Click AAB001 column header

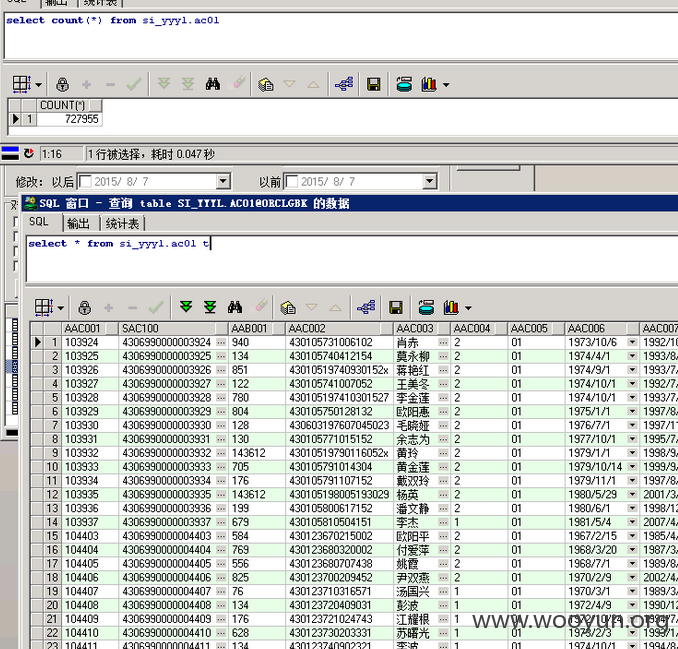(x=257, y=328)
